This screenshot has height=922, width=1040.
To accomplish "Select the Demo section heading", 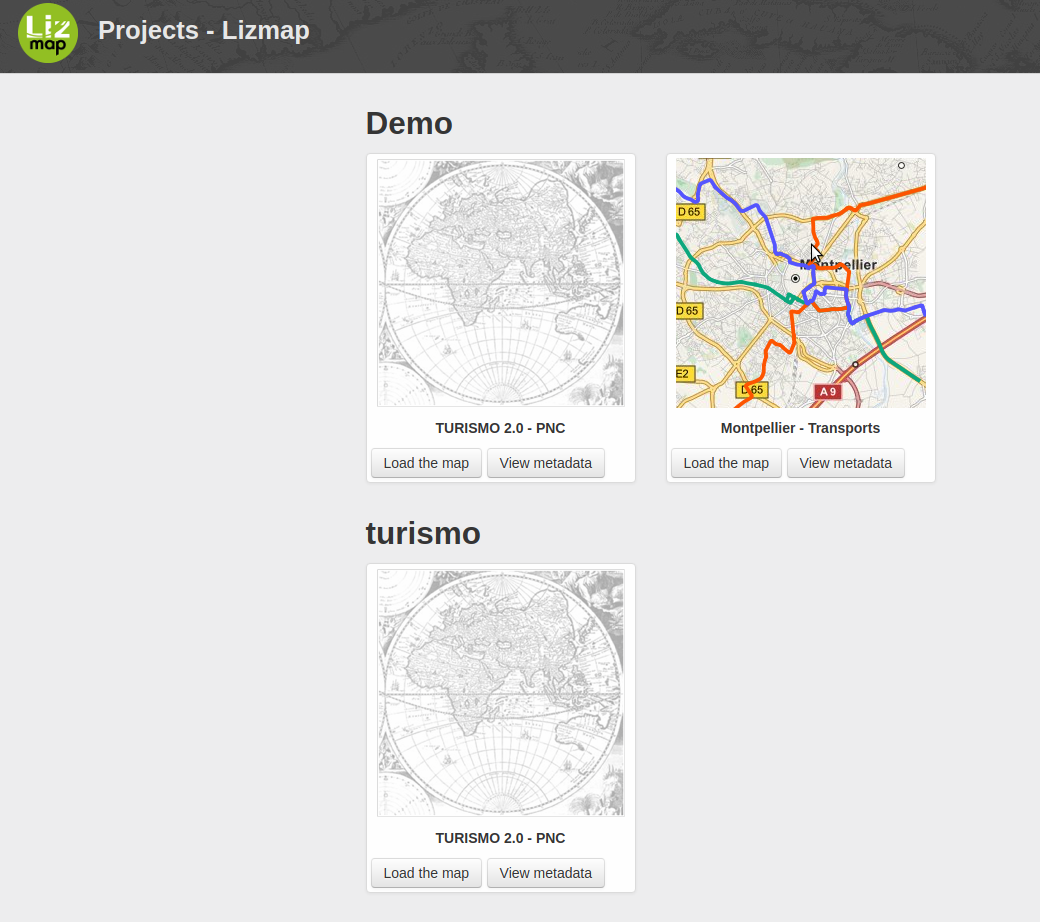I will pos(409,123).
